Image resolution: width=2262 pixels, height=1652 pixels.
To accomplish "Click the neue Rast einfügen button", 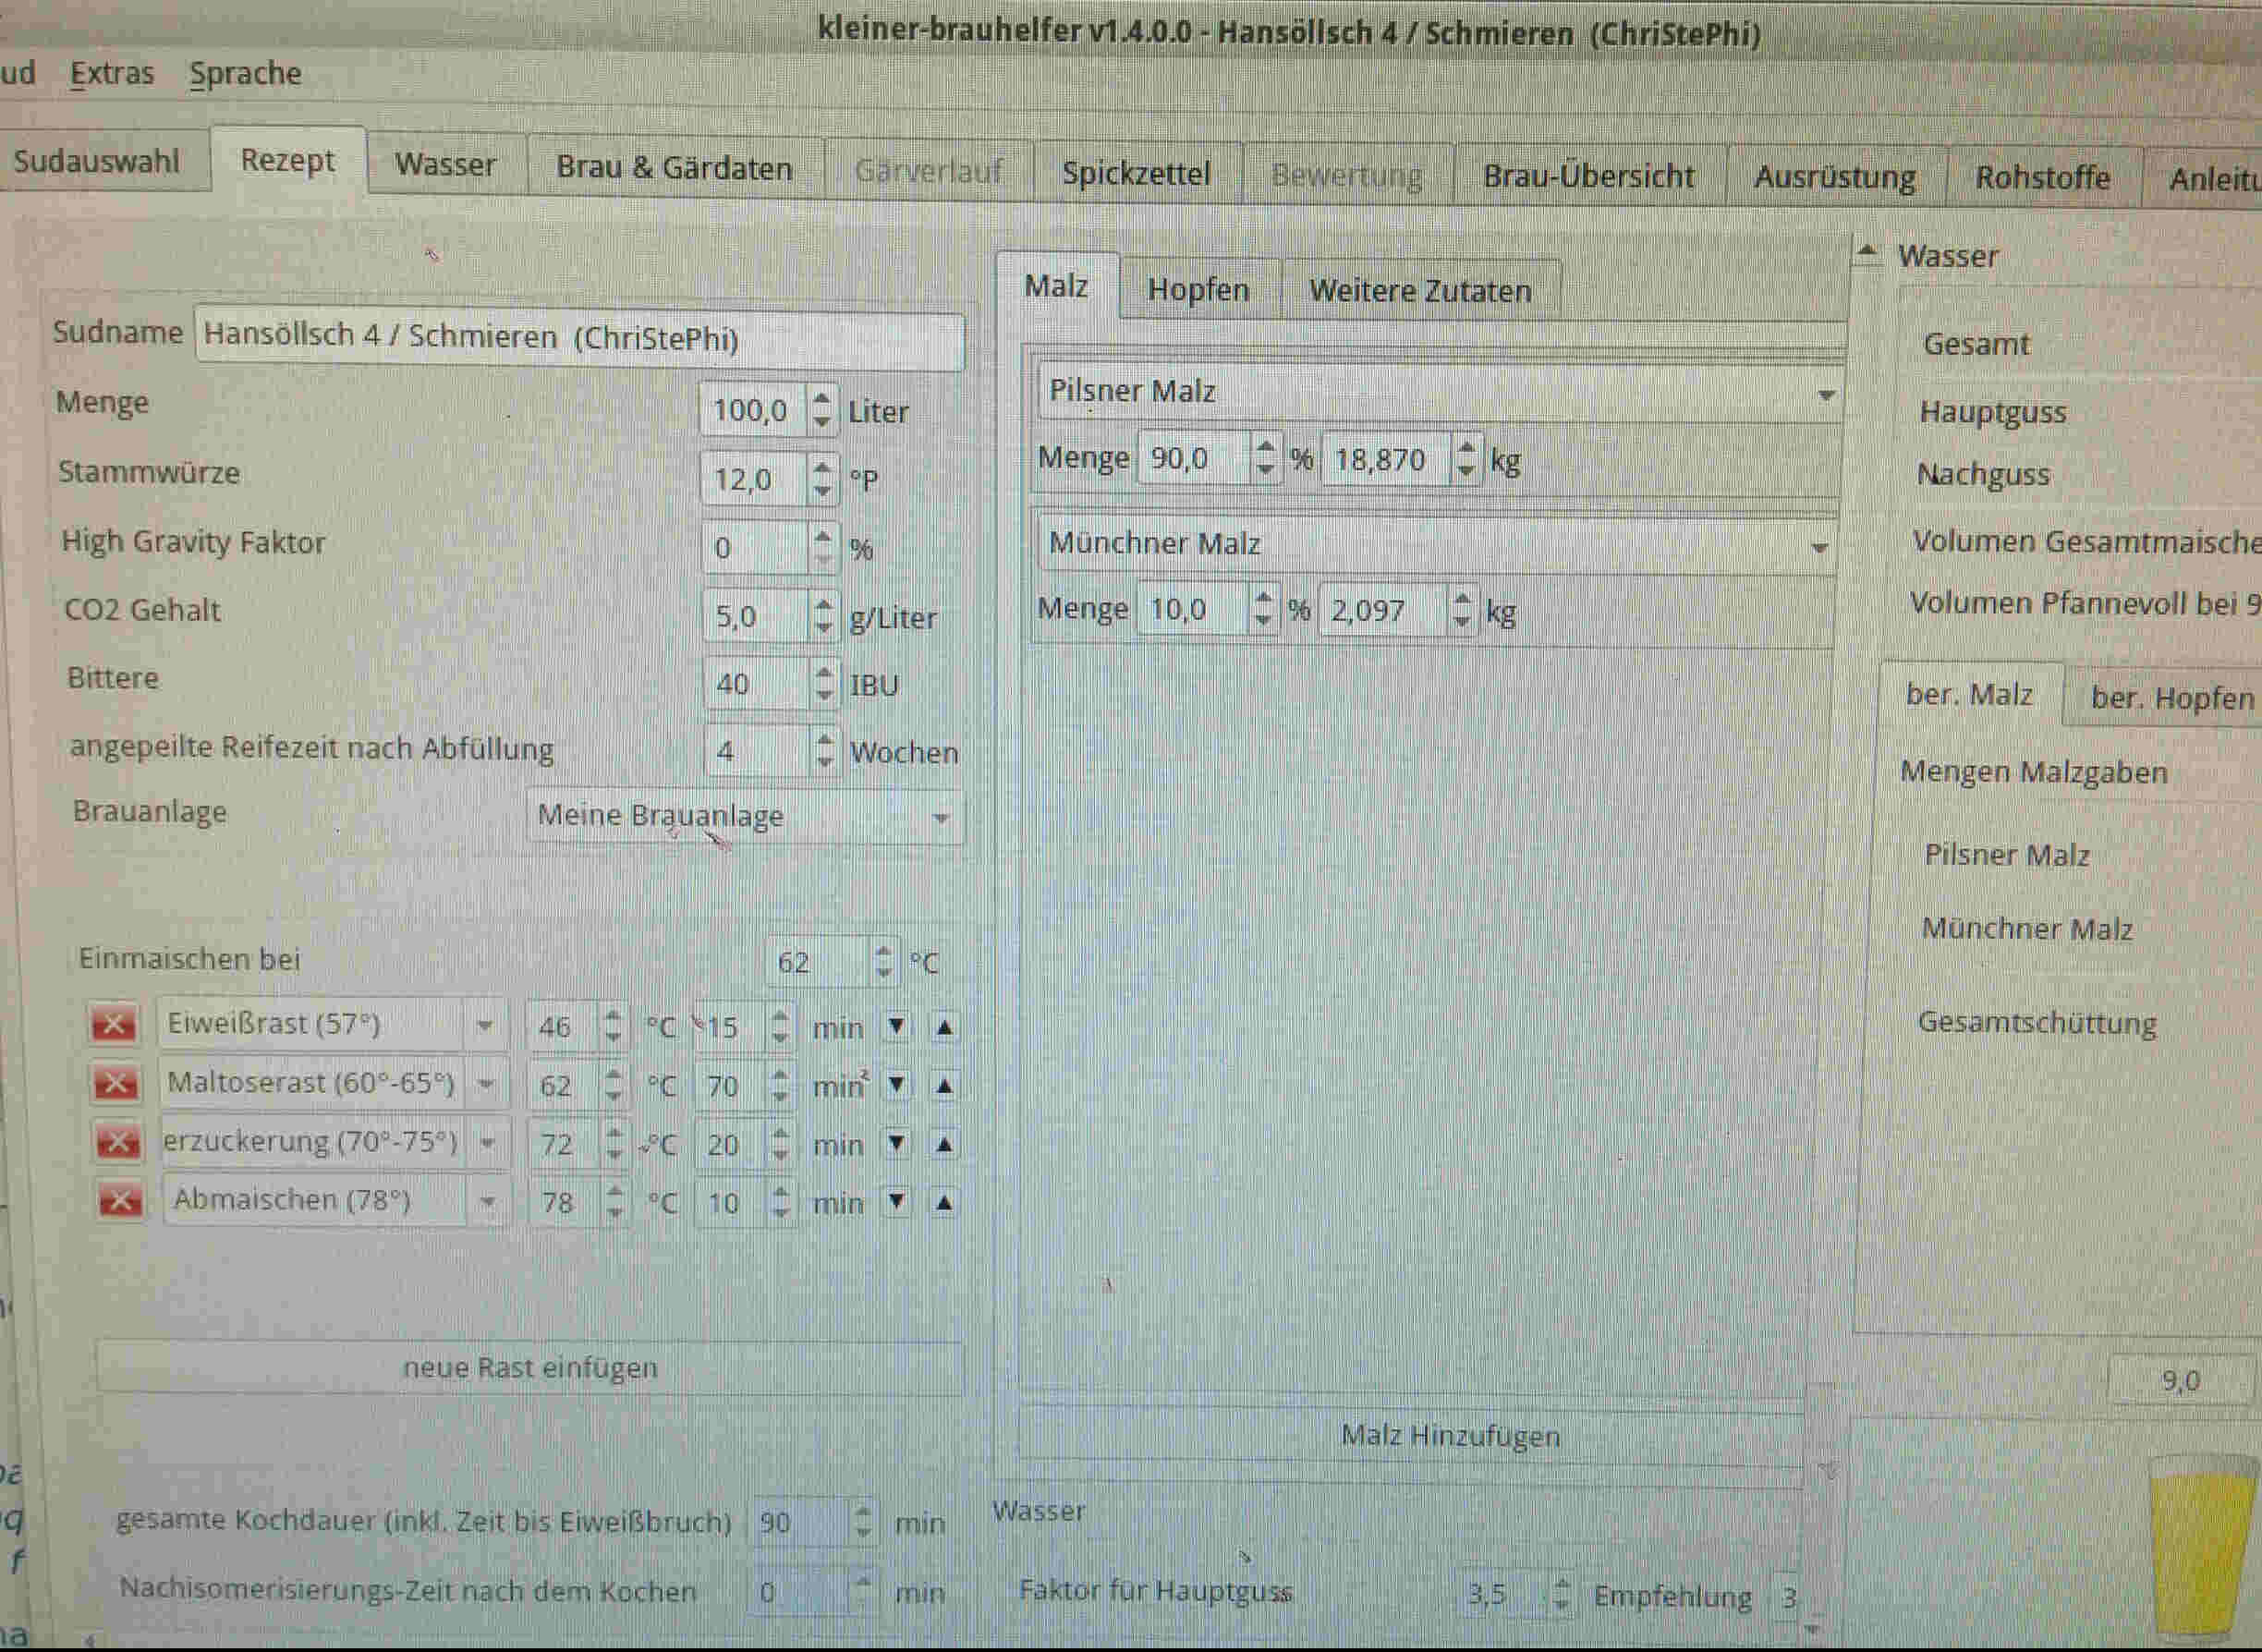I will 530,1367.
